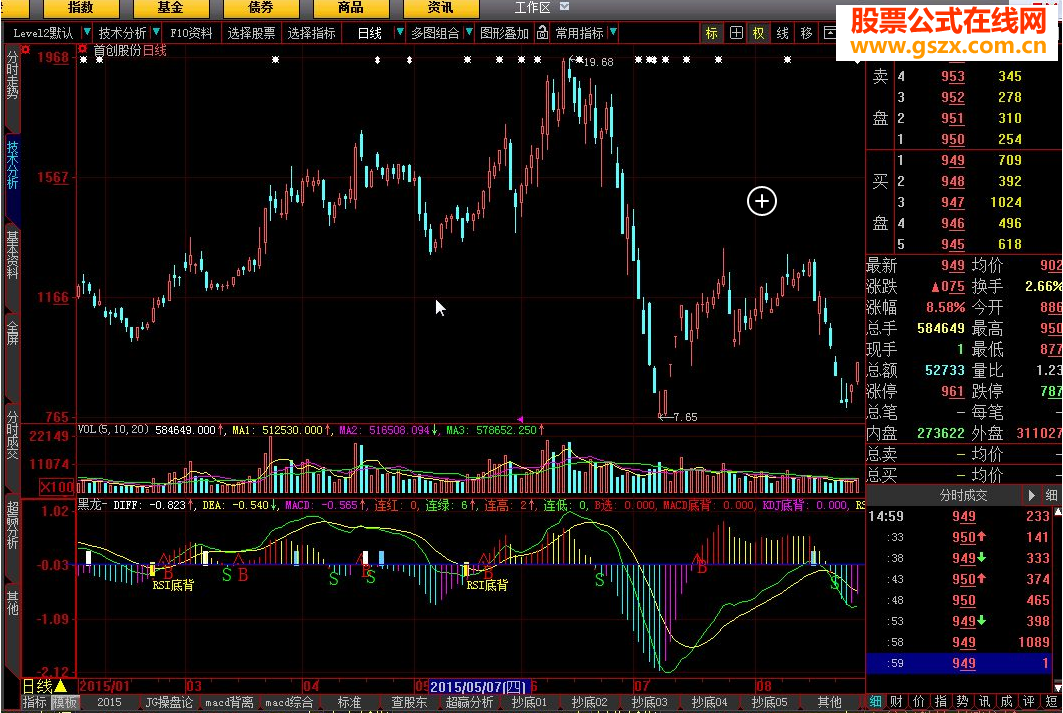
Task: Click the 2015/05/07 date marker
Action: (478, 687)
